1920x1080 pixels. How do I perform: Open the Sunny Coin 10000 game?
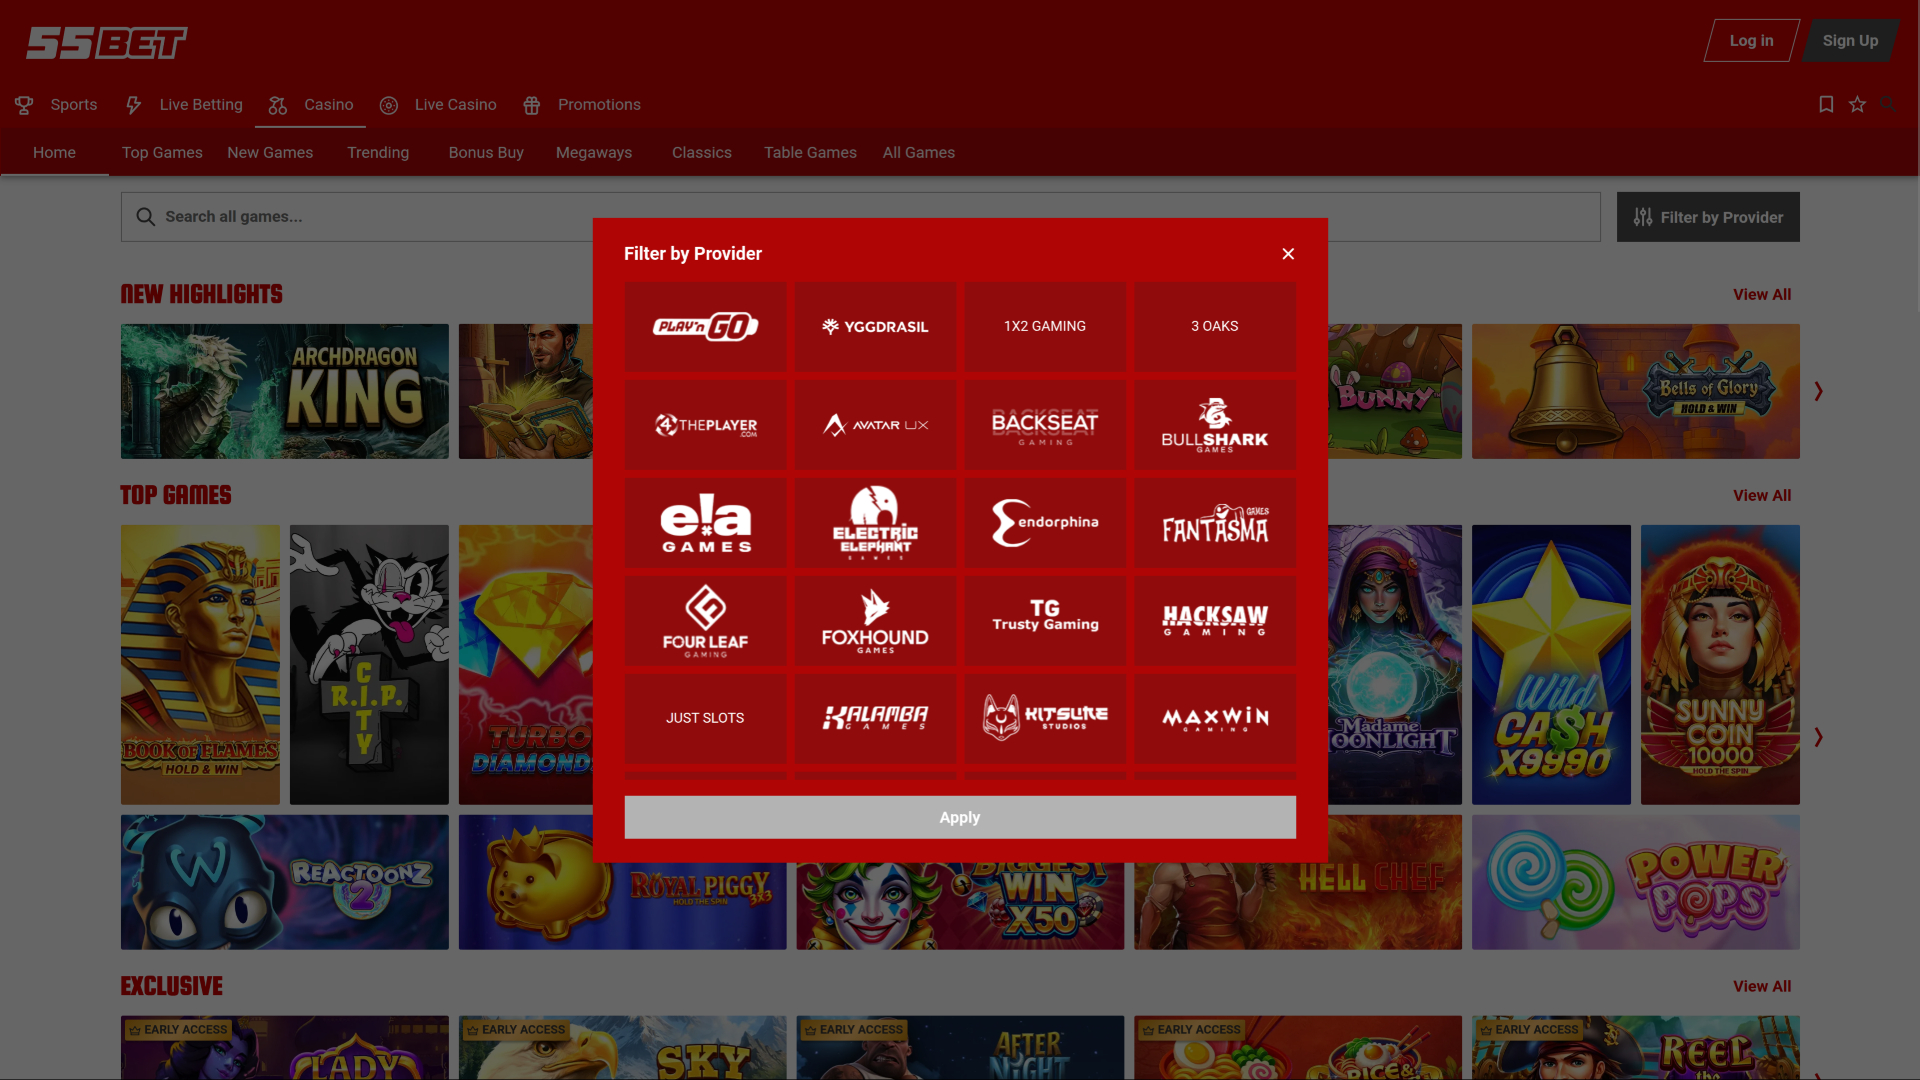pos(1720,665)
